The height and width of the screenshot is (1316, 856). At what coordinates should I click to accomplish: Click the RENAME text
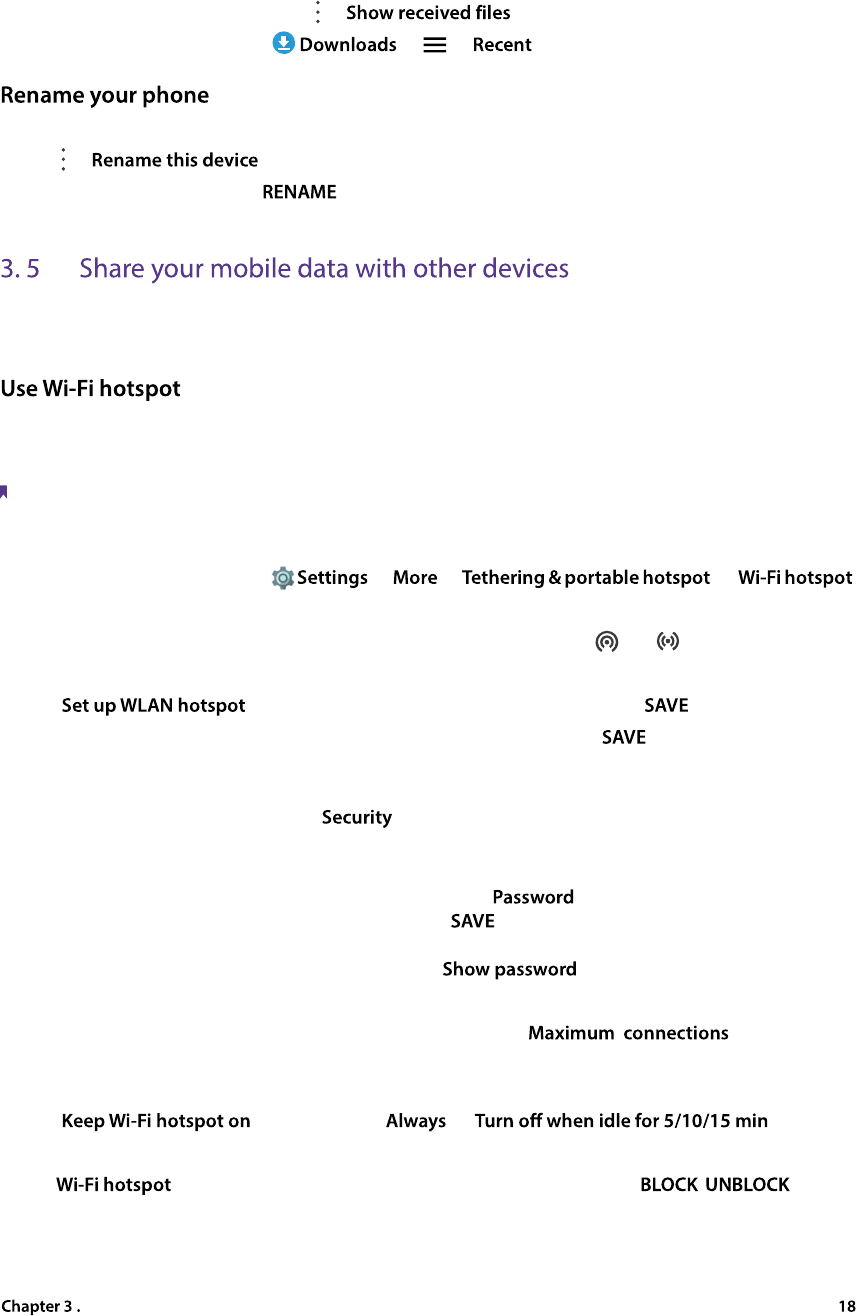click(x=299, y=192)
